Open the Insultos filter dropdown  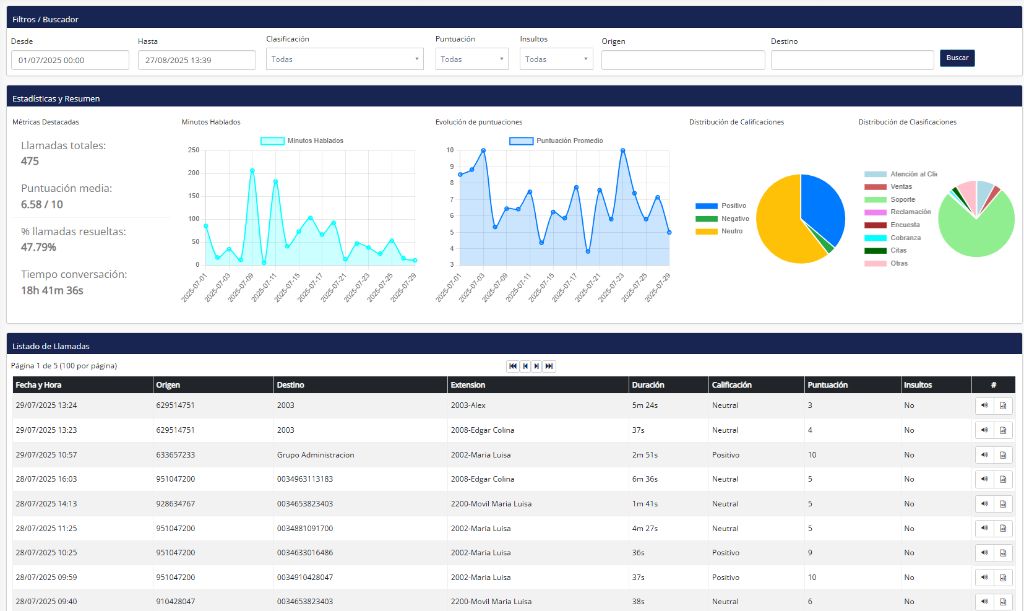[556, 59]
